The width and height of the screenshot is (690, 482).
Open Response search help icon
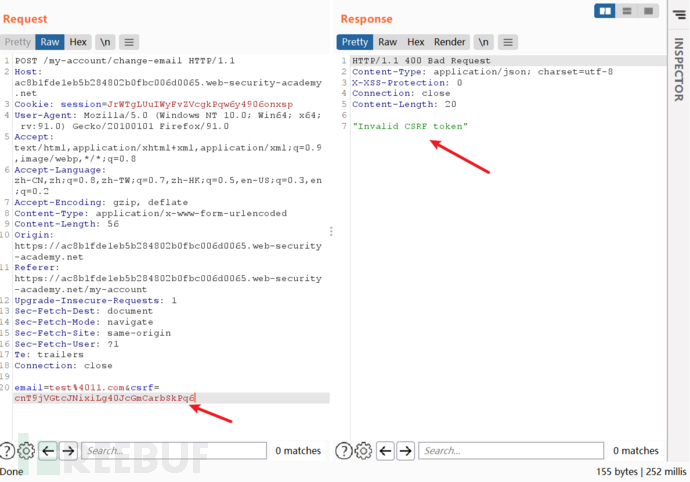coord(344,451)
